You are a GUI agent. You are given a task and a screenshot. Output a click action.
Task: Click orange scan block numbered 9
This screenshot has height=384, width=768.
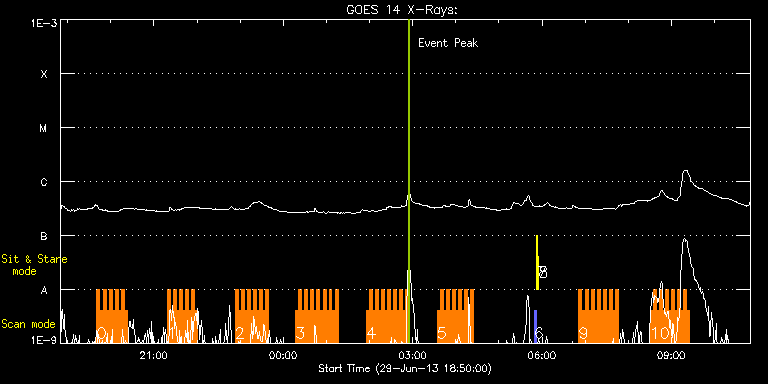click(x=598, y=316)
